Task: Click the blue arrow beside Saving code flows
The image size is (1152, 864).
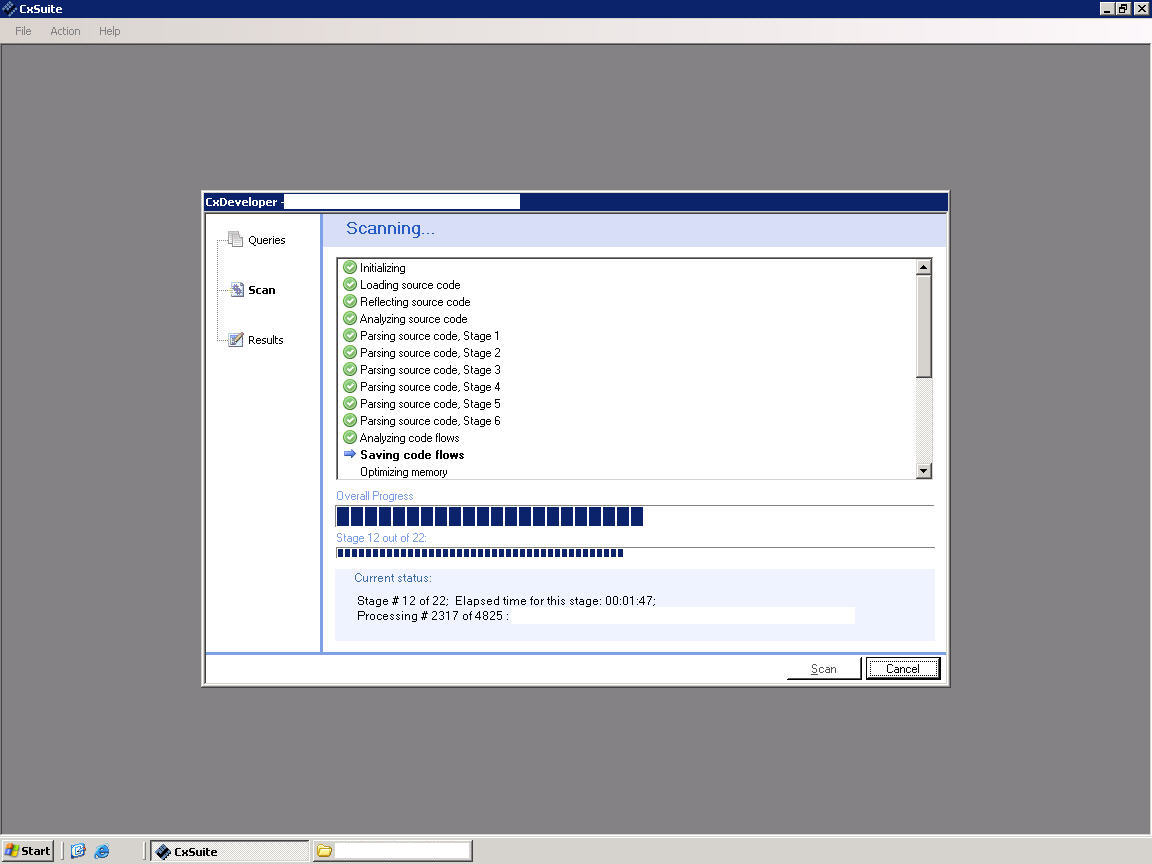Action: (x=350, y=454)
